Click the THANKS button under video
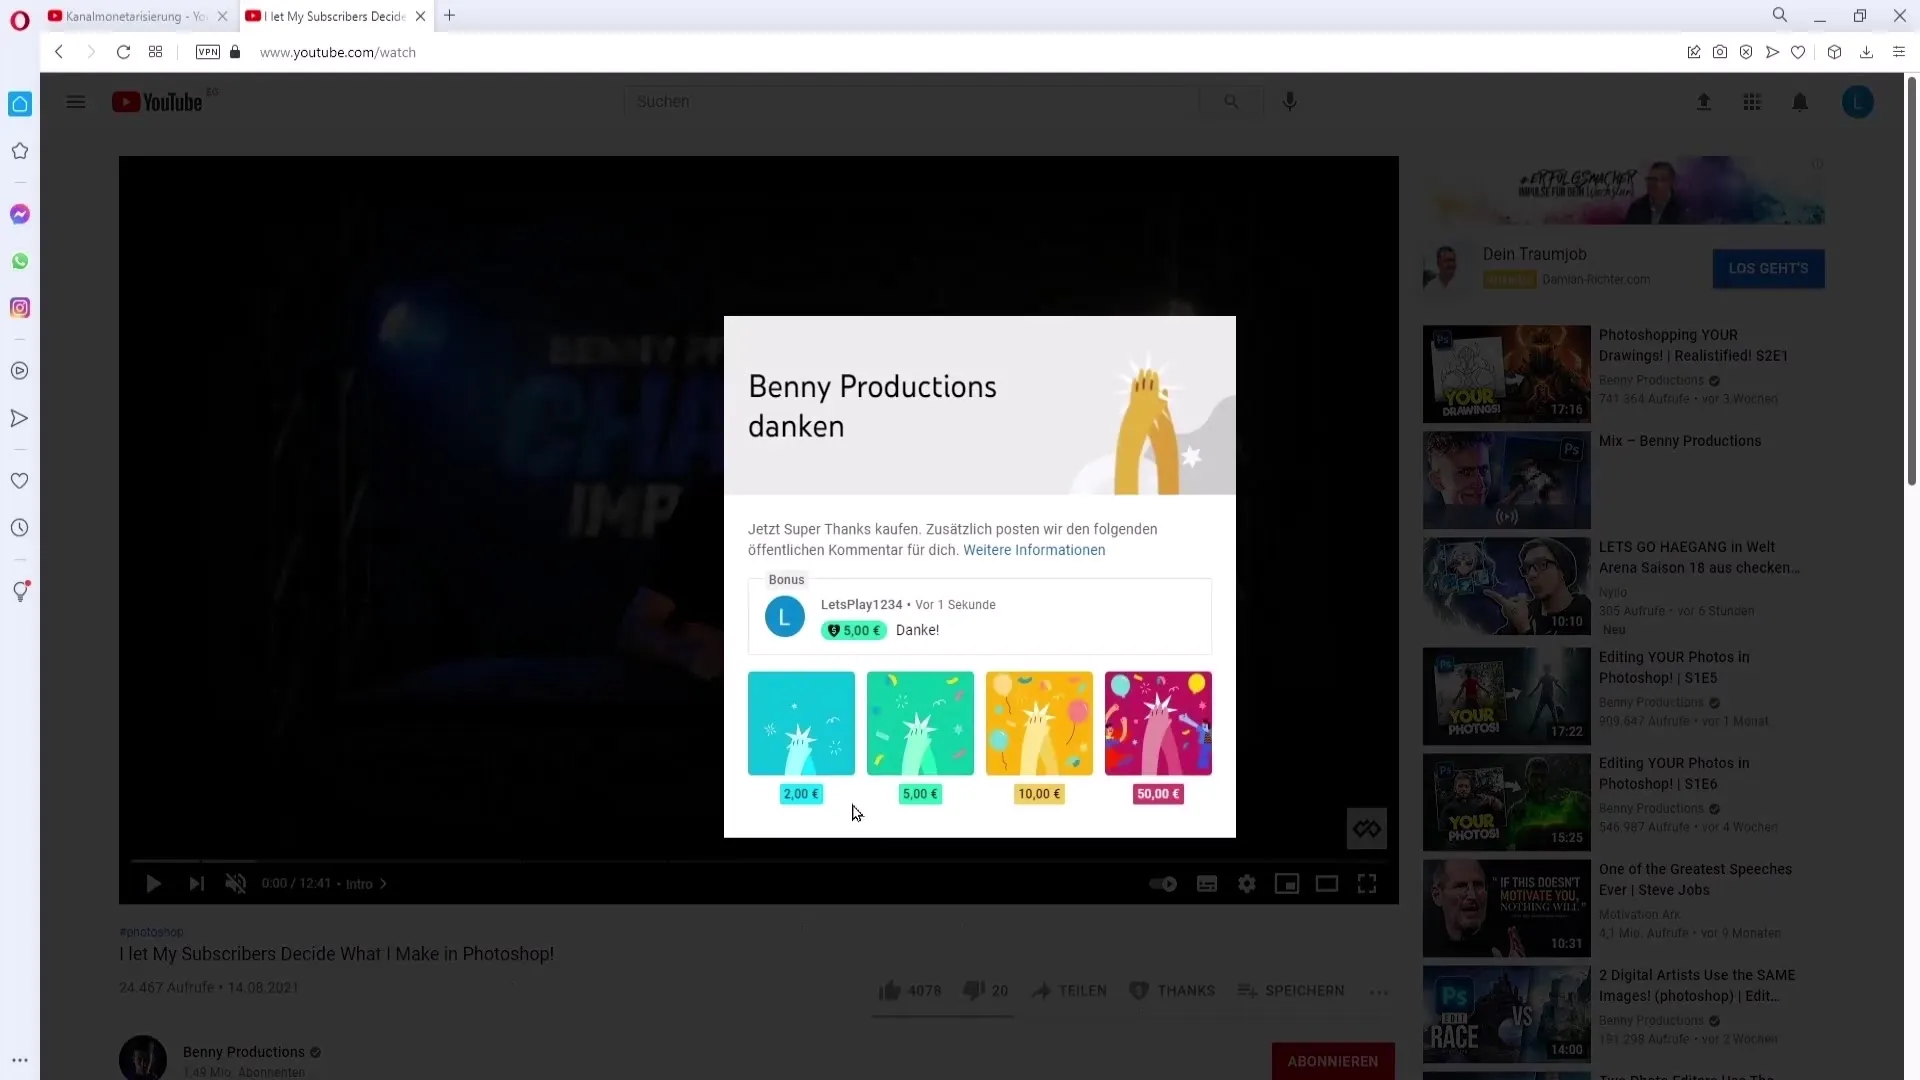This screenshot has height=1080, width=1920. pyautogui.click(x=1171, y=991)
